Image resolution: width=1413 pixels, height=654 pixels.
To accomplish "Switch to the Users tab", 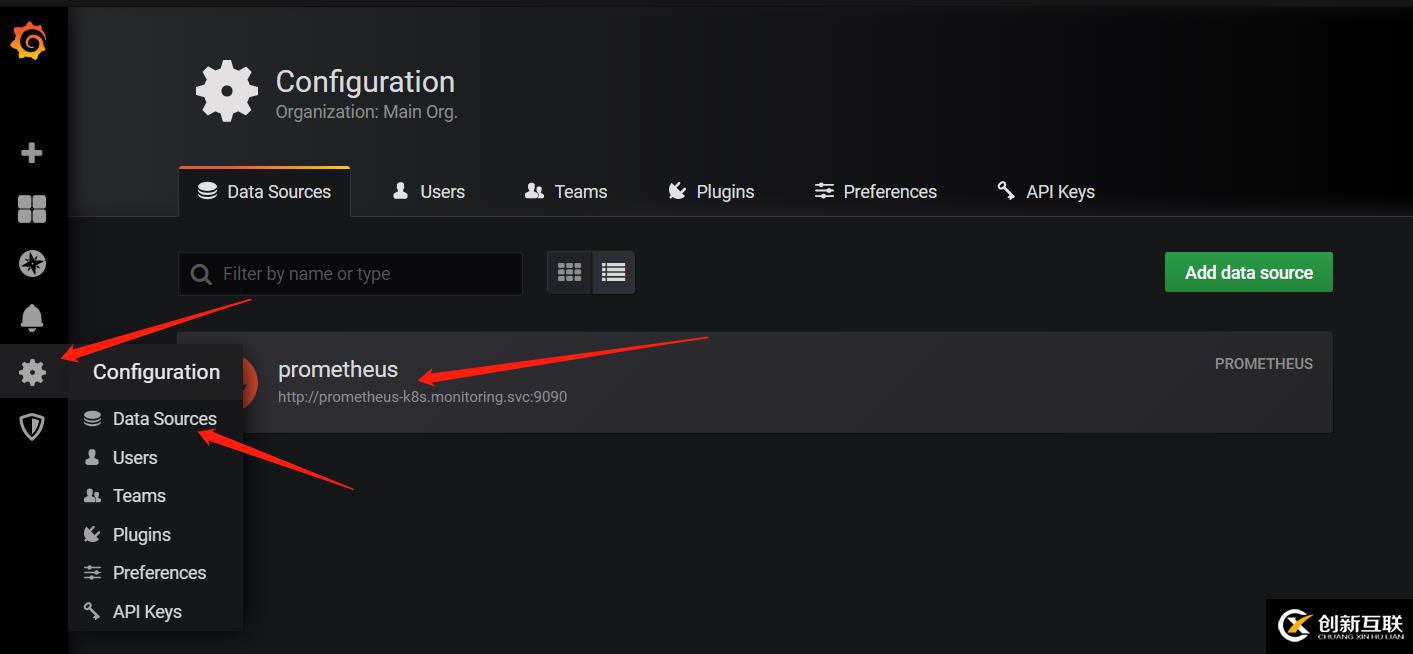I will [x=429, y=192].
